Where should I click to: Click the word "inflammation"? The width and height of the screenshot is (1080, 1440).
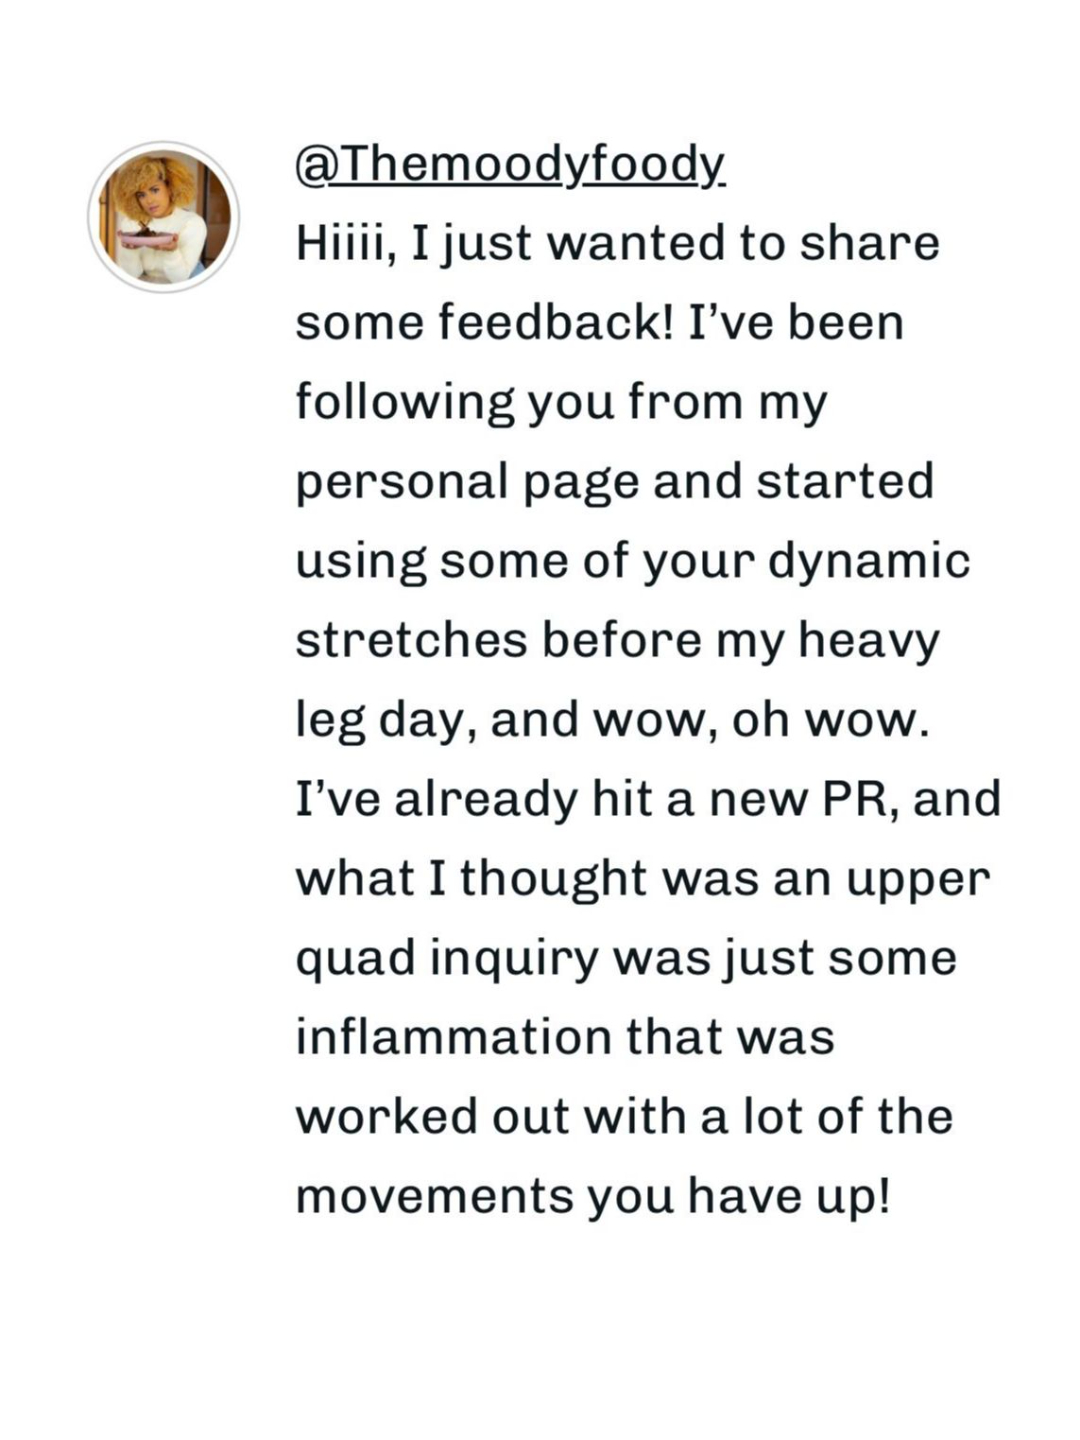coord(453,1038)
